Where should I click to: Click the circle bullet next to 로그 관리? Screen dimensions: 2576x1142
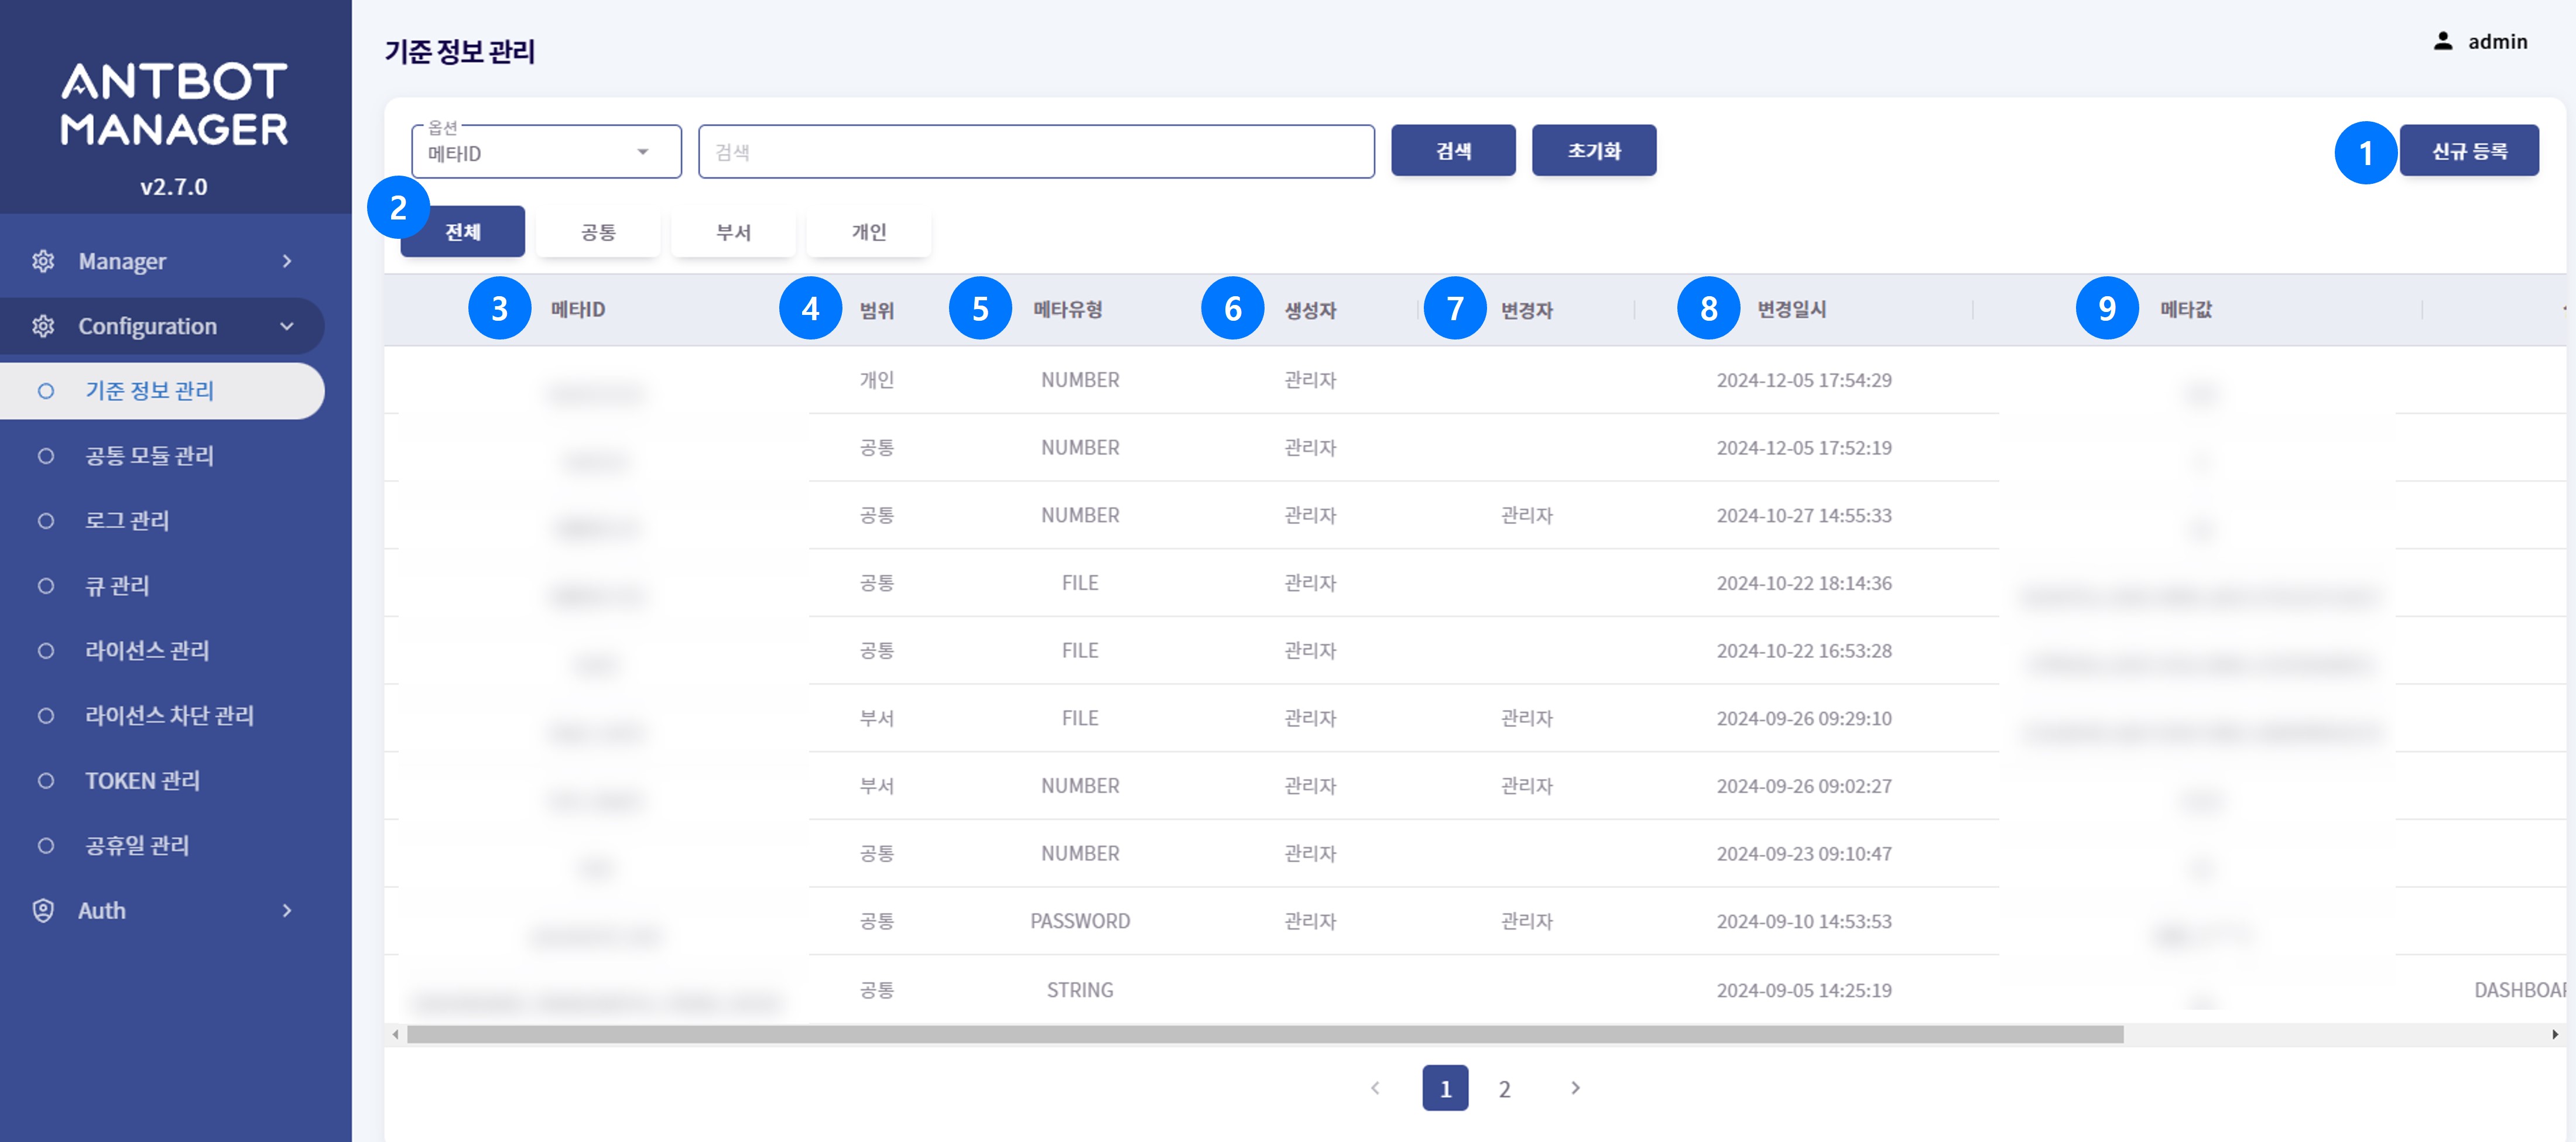coord(45,521)
